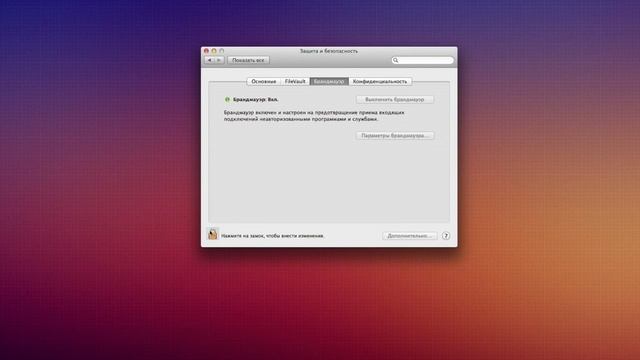Click the green firewall status indicator
Viewport: 640px width, 360px height.
tap(227, 99)
